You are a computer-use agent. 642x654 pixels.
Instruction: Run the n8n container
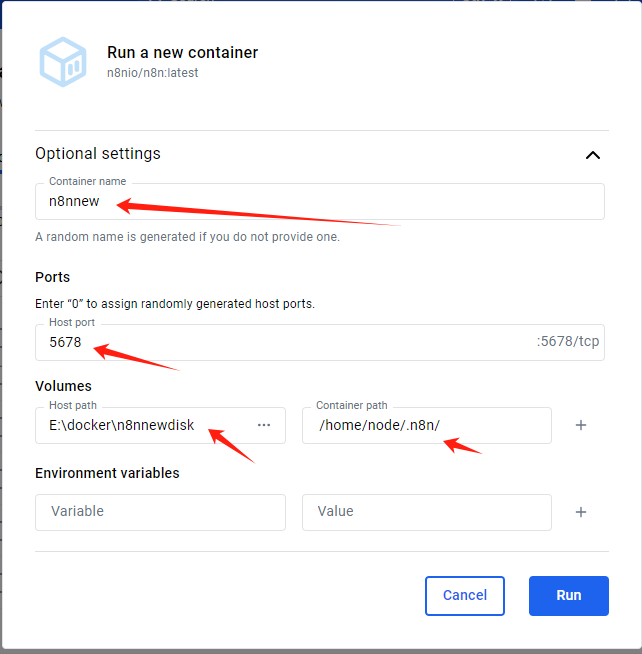[x=569, y=596]
